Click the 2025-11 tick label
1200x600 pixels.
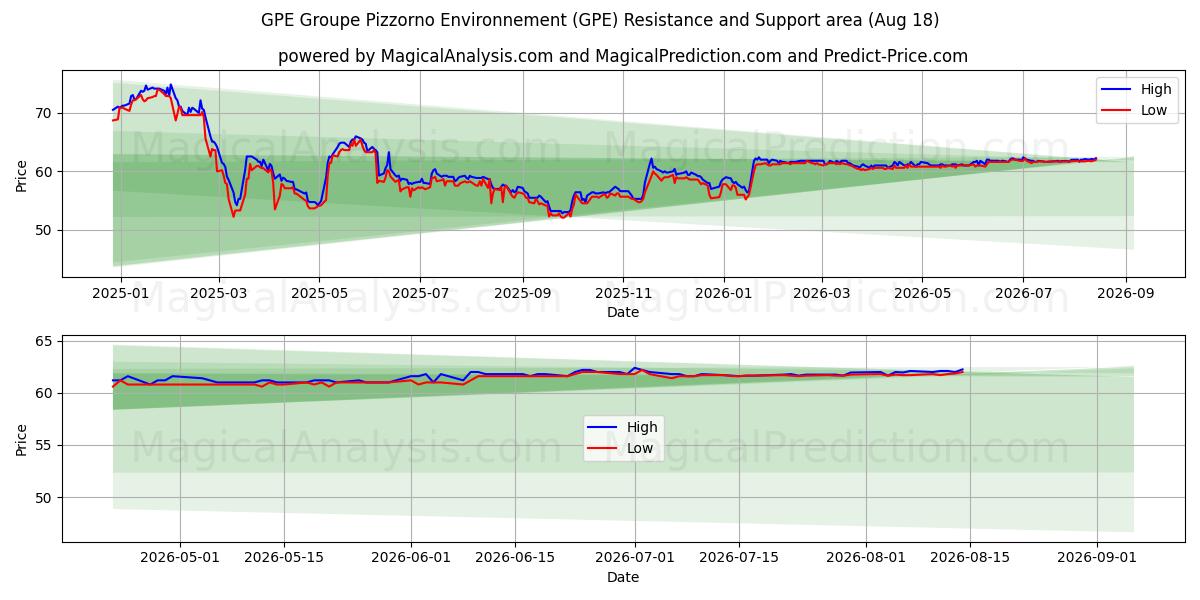(623, 293)
